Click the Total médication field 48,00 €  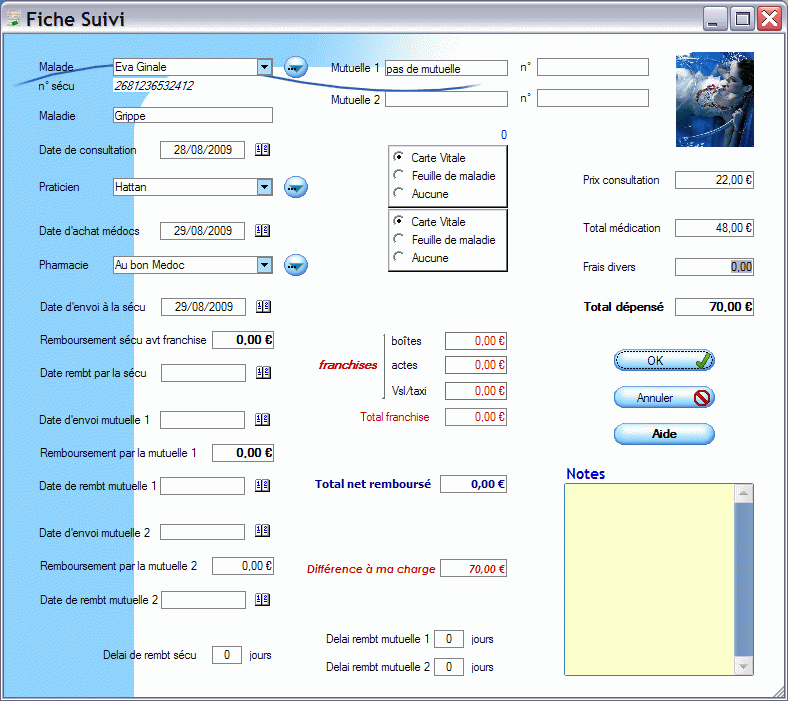pyautogui.click(x=714, y=228)
